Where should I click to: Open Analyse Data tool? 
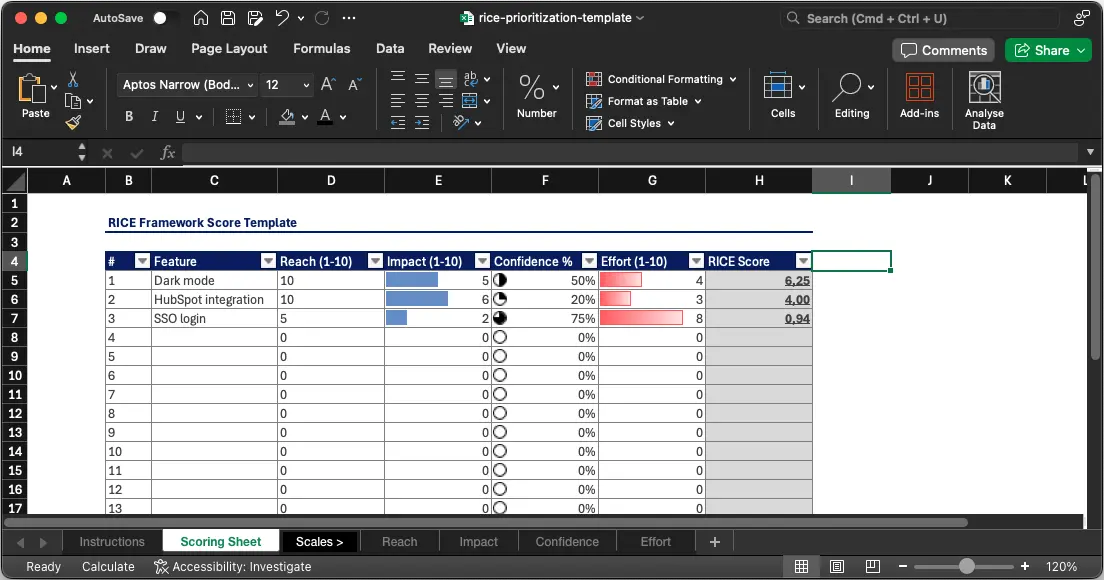pyautogui.click(x=984, y=101)
